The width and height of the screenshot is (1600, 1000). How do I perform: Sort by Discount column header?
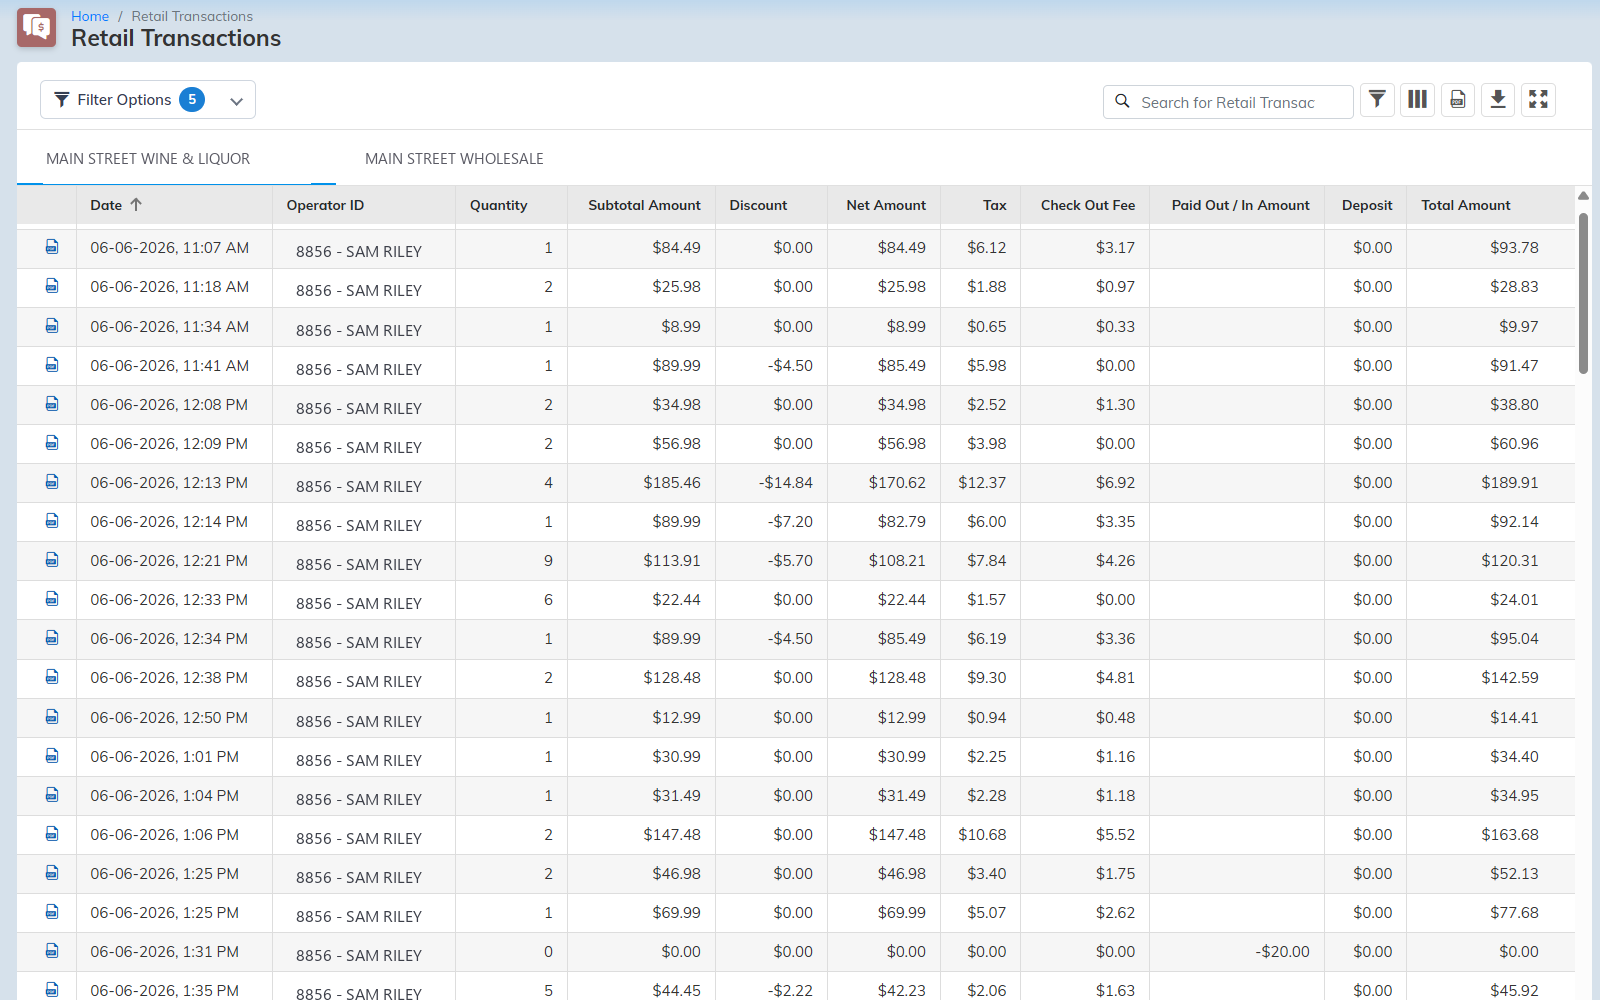[x=758, y=205]
